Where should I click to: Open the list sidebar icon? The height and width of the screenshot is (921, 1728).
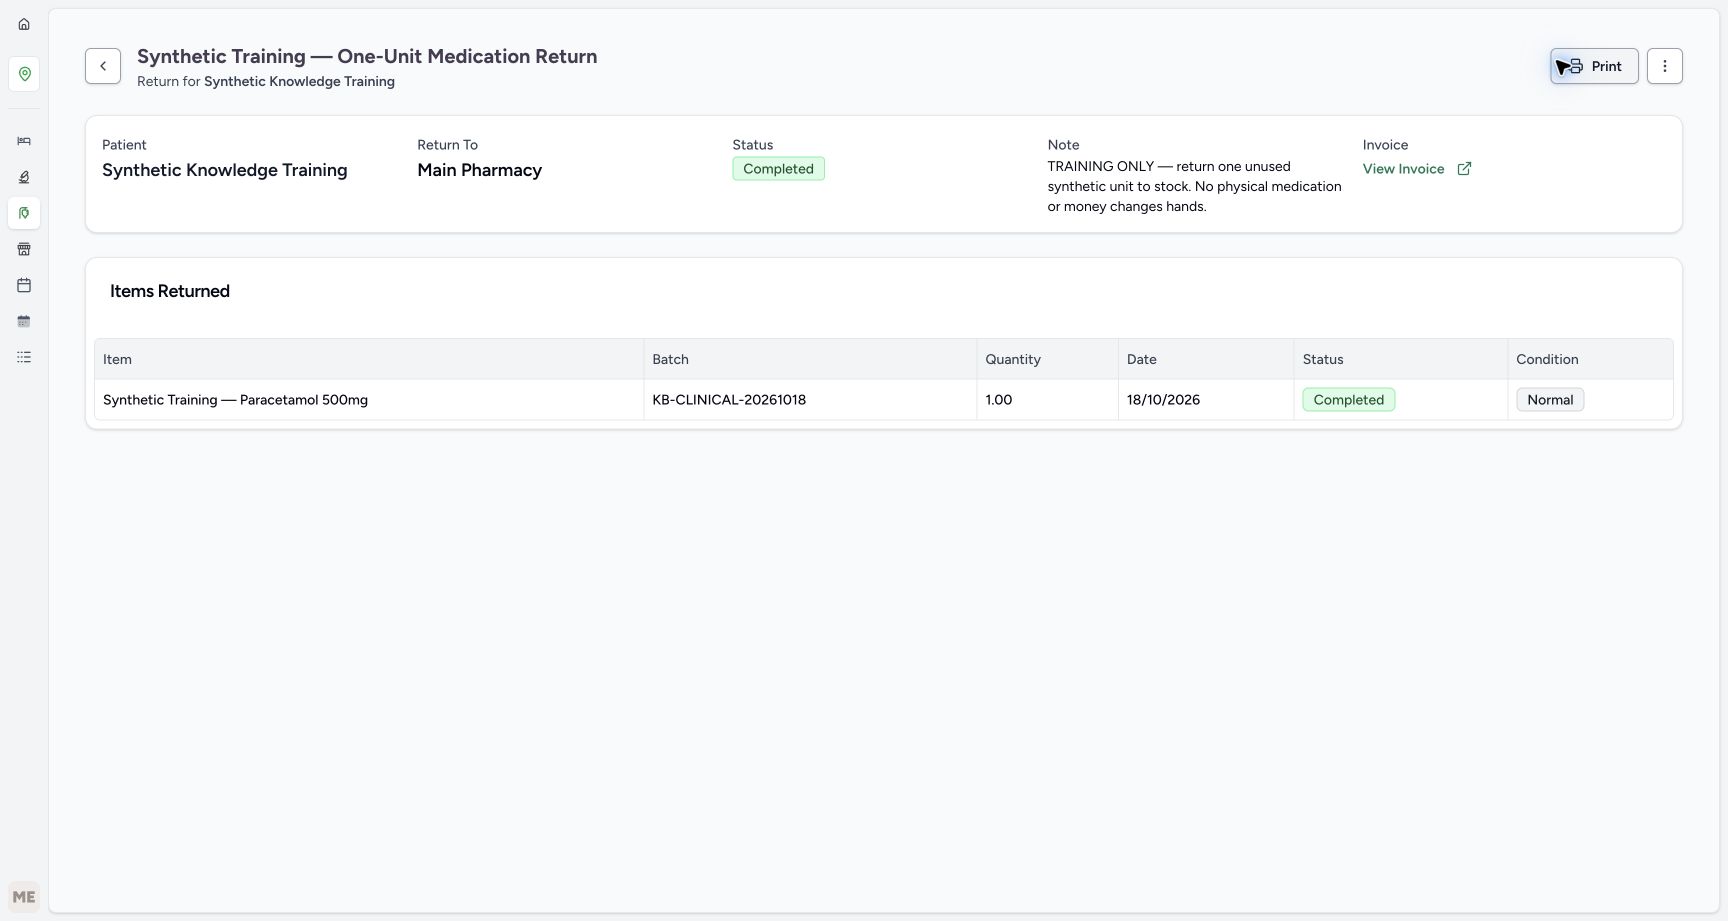tap(24, 357)
